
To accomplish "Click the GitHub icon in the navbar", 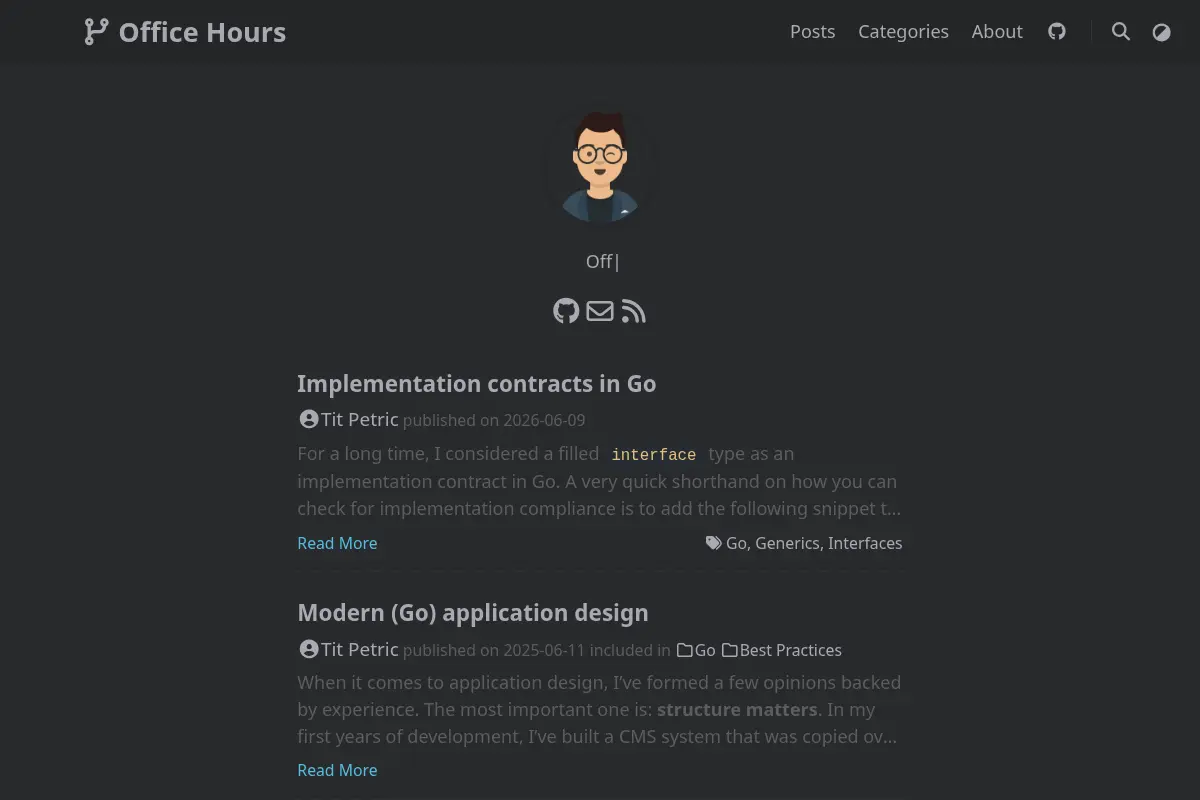I will click(1057, 32).
